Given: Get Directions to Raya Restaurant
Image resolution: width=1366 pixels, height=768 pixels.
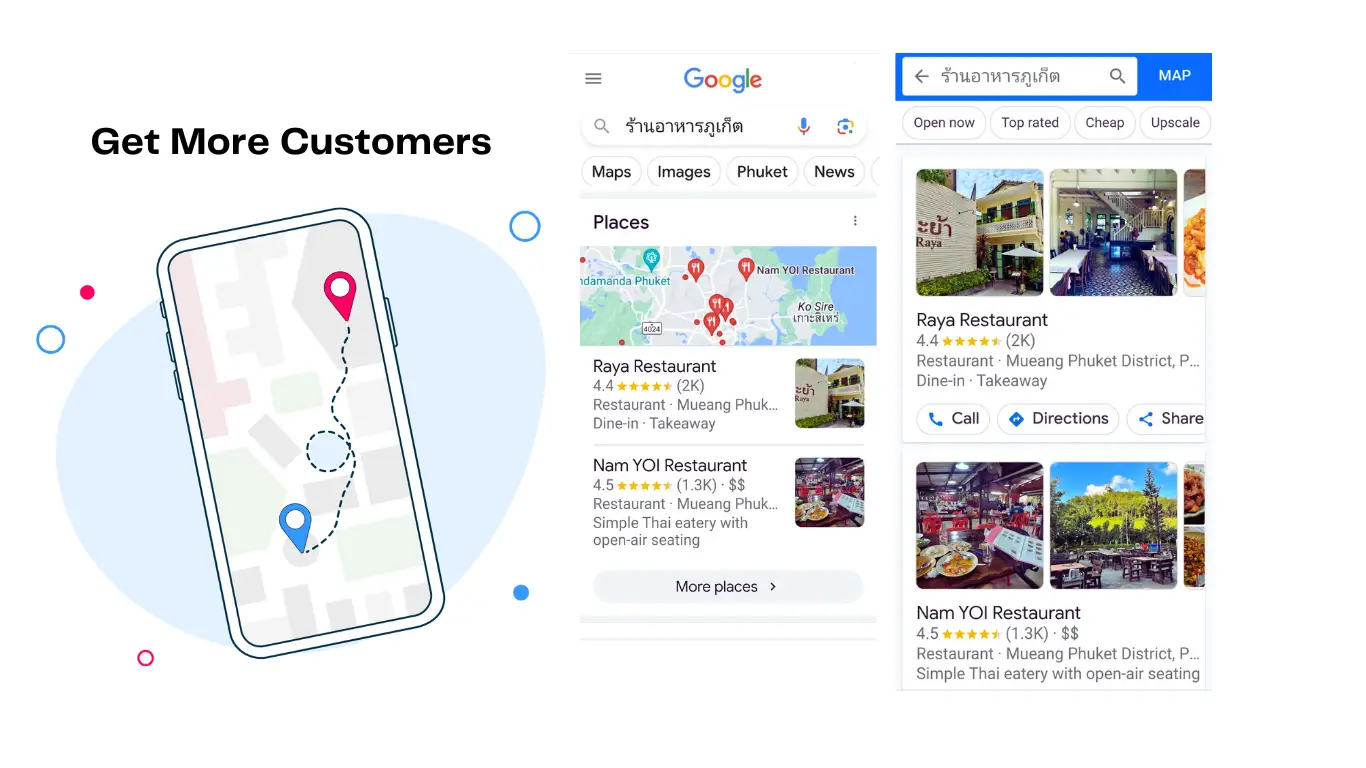Looking at the screenshot, I should [1058, 419].
